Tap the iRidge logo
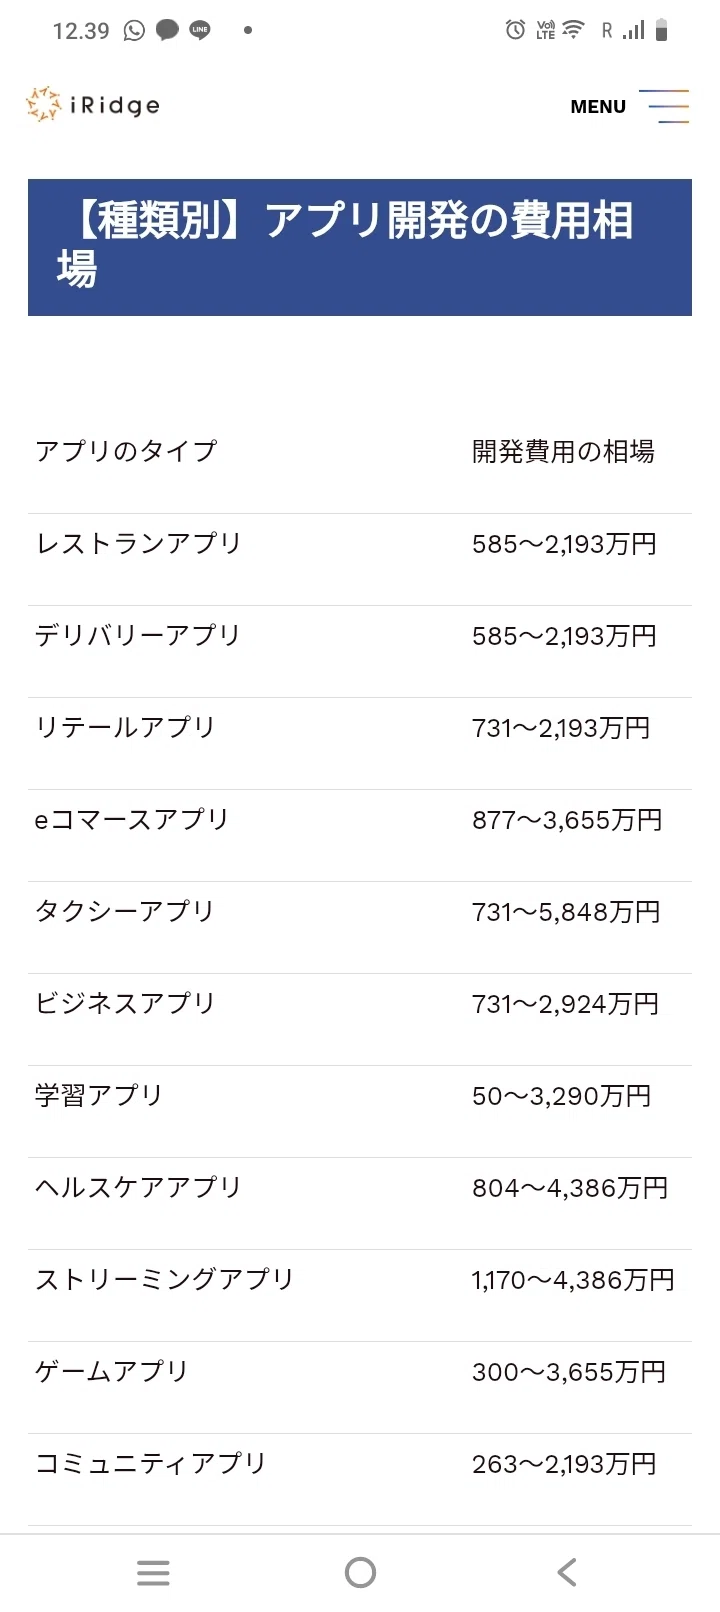 click(93, 105)
